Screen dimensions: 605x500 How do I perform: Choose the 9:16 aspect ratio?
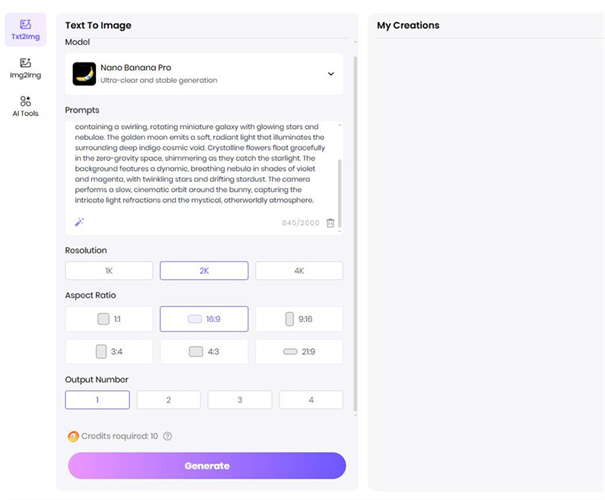tap(299, 319)
